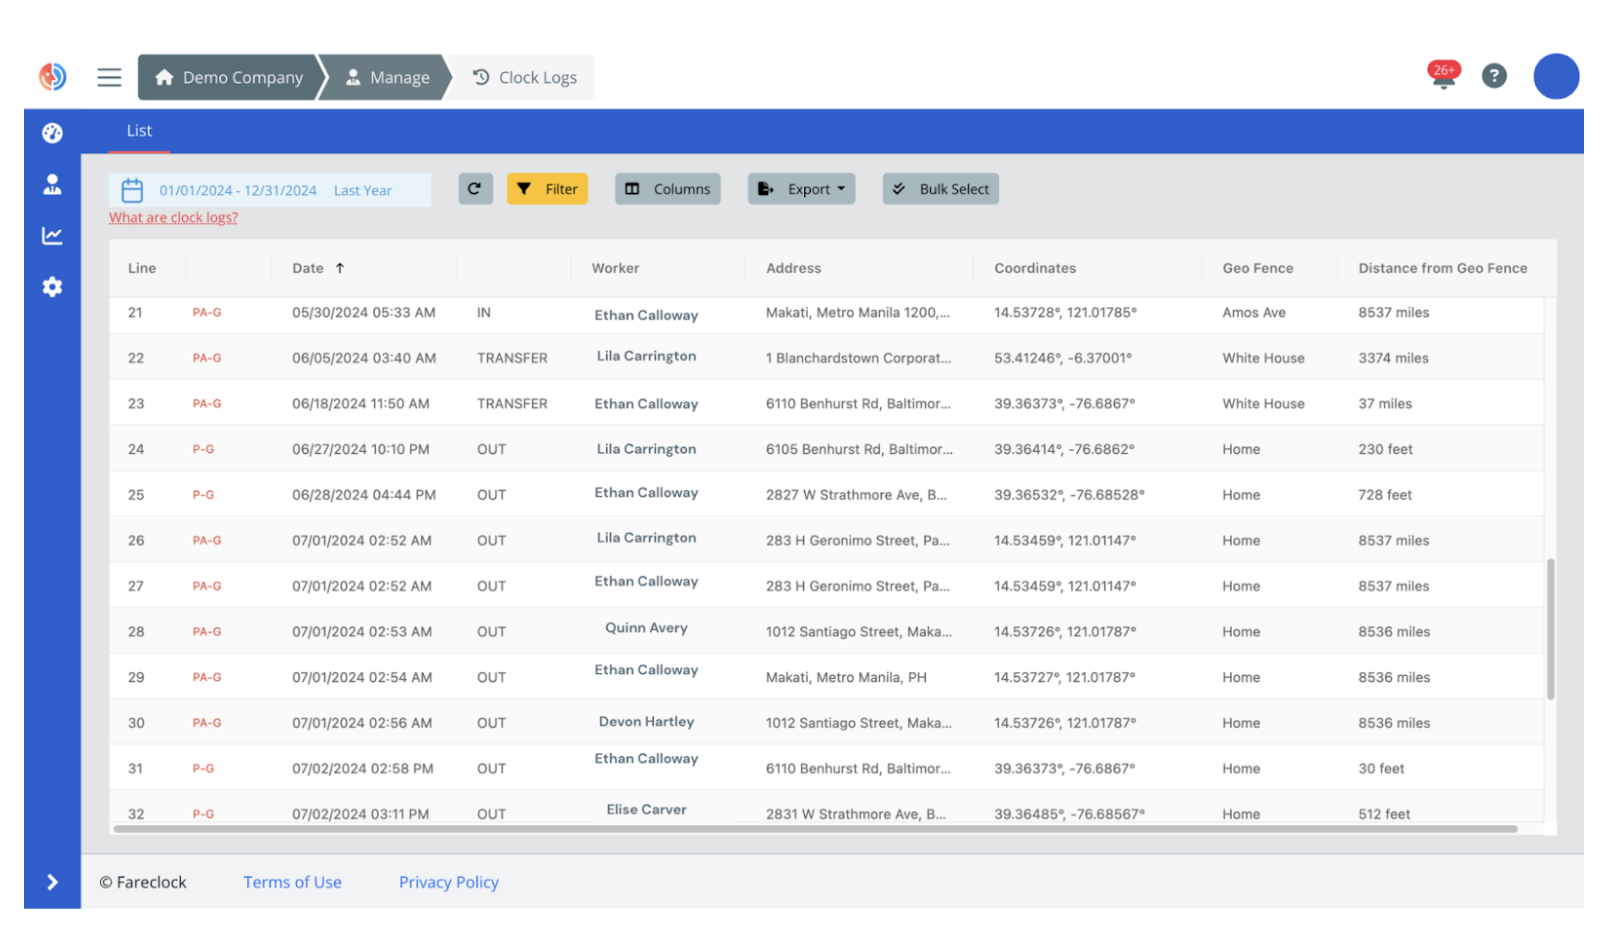Screen dimensions: 1606x934
Task: Click the help question mark icon
Action: click(1493, 76)
